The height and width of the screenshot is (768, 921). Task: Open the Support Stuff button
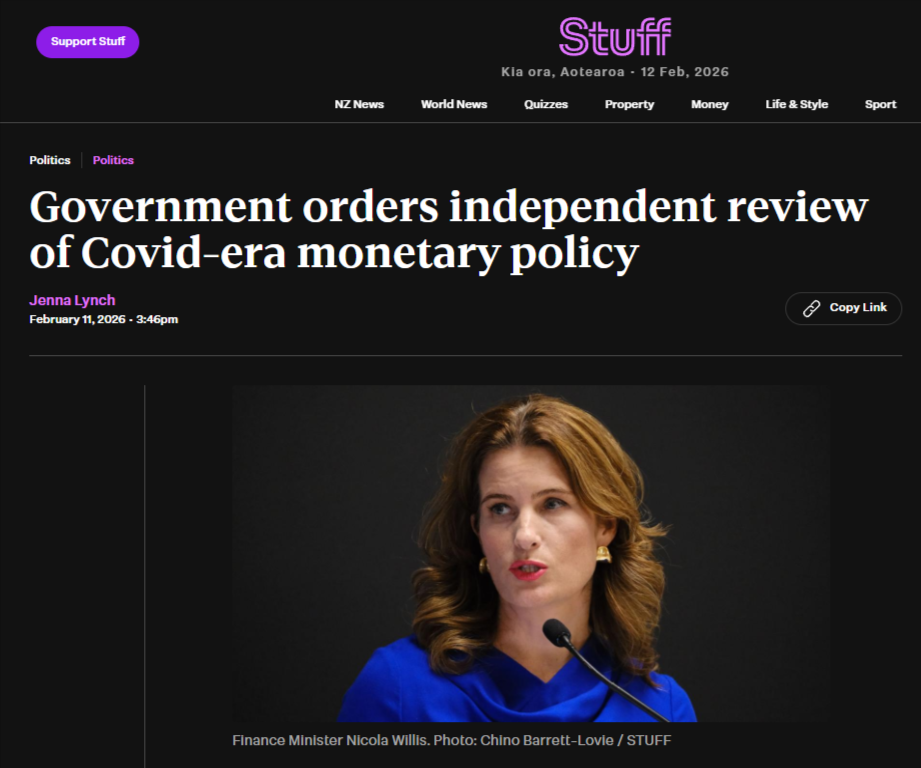pos(88,42)
